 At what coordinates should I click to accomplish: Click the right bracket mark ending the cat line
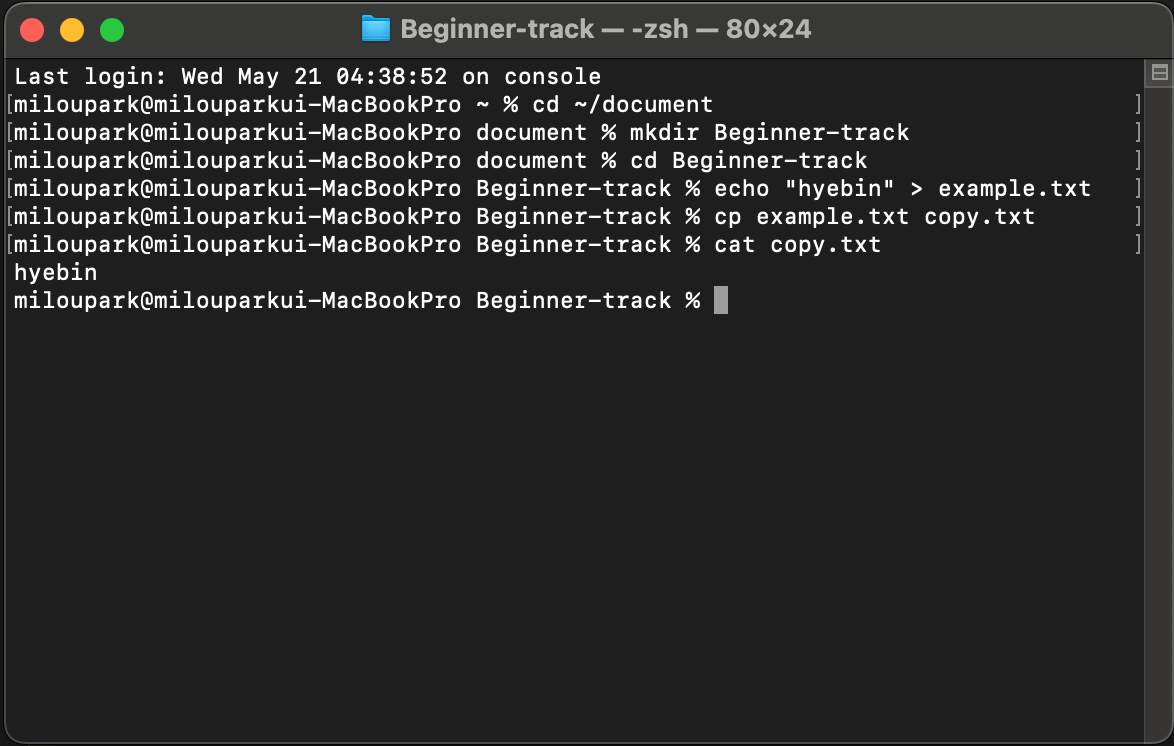pos(1138,244)
